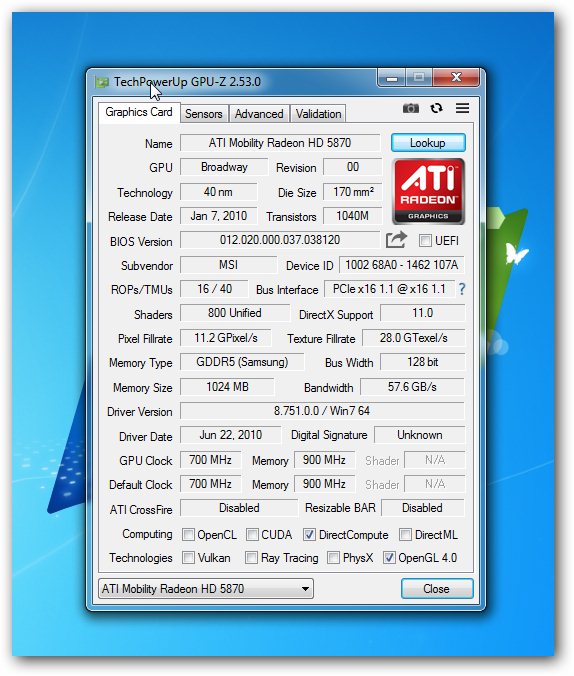Click the Lookup button
The height and width of the screenshot is (676, 574).
coord(428,143)
